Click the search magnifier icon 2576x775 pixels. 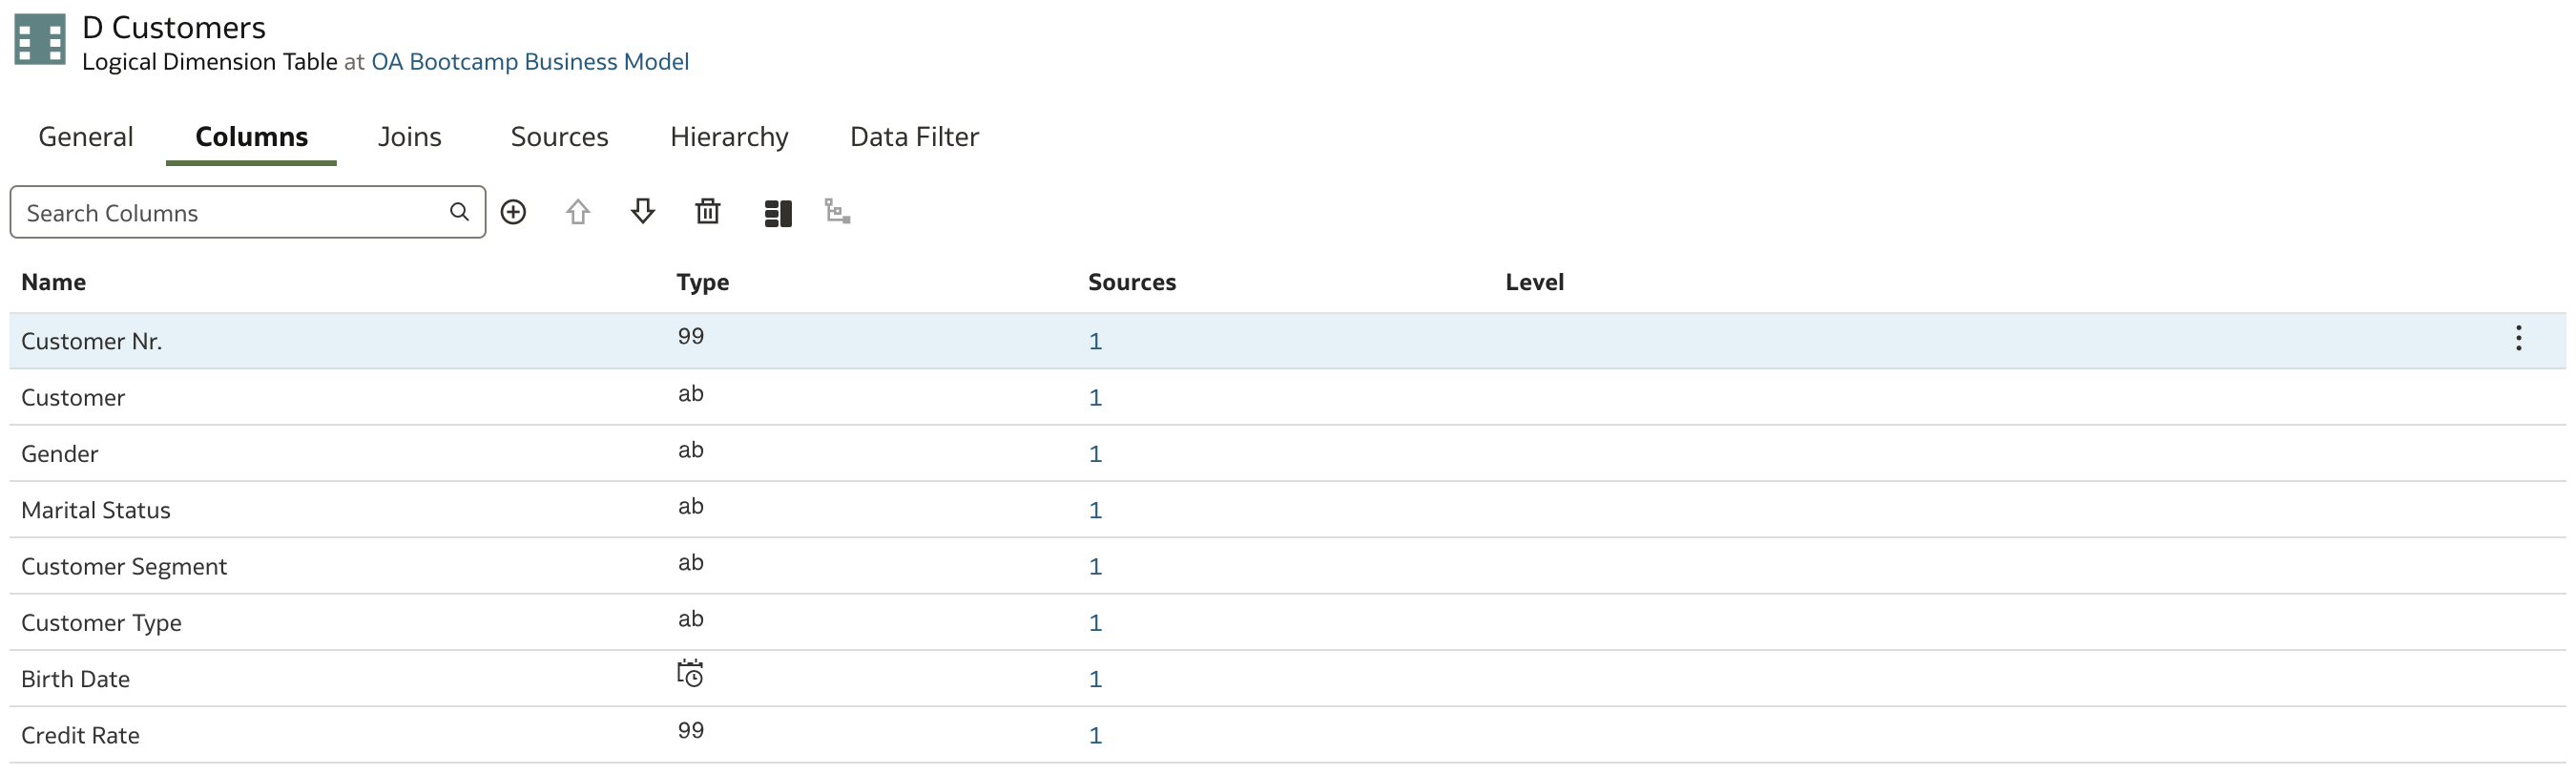pyautogui.click(x=459, y=212)
